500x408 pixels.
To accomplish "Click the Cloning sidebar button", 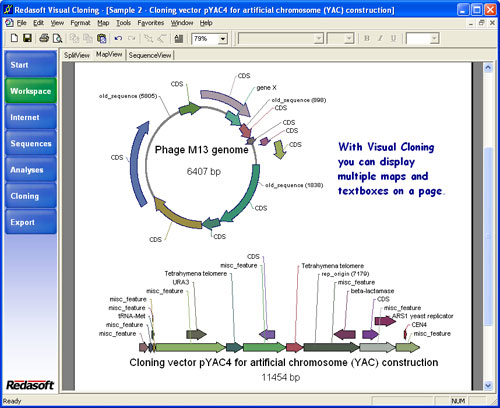I will (31, 196).
